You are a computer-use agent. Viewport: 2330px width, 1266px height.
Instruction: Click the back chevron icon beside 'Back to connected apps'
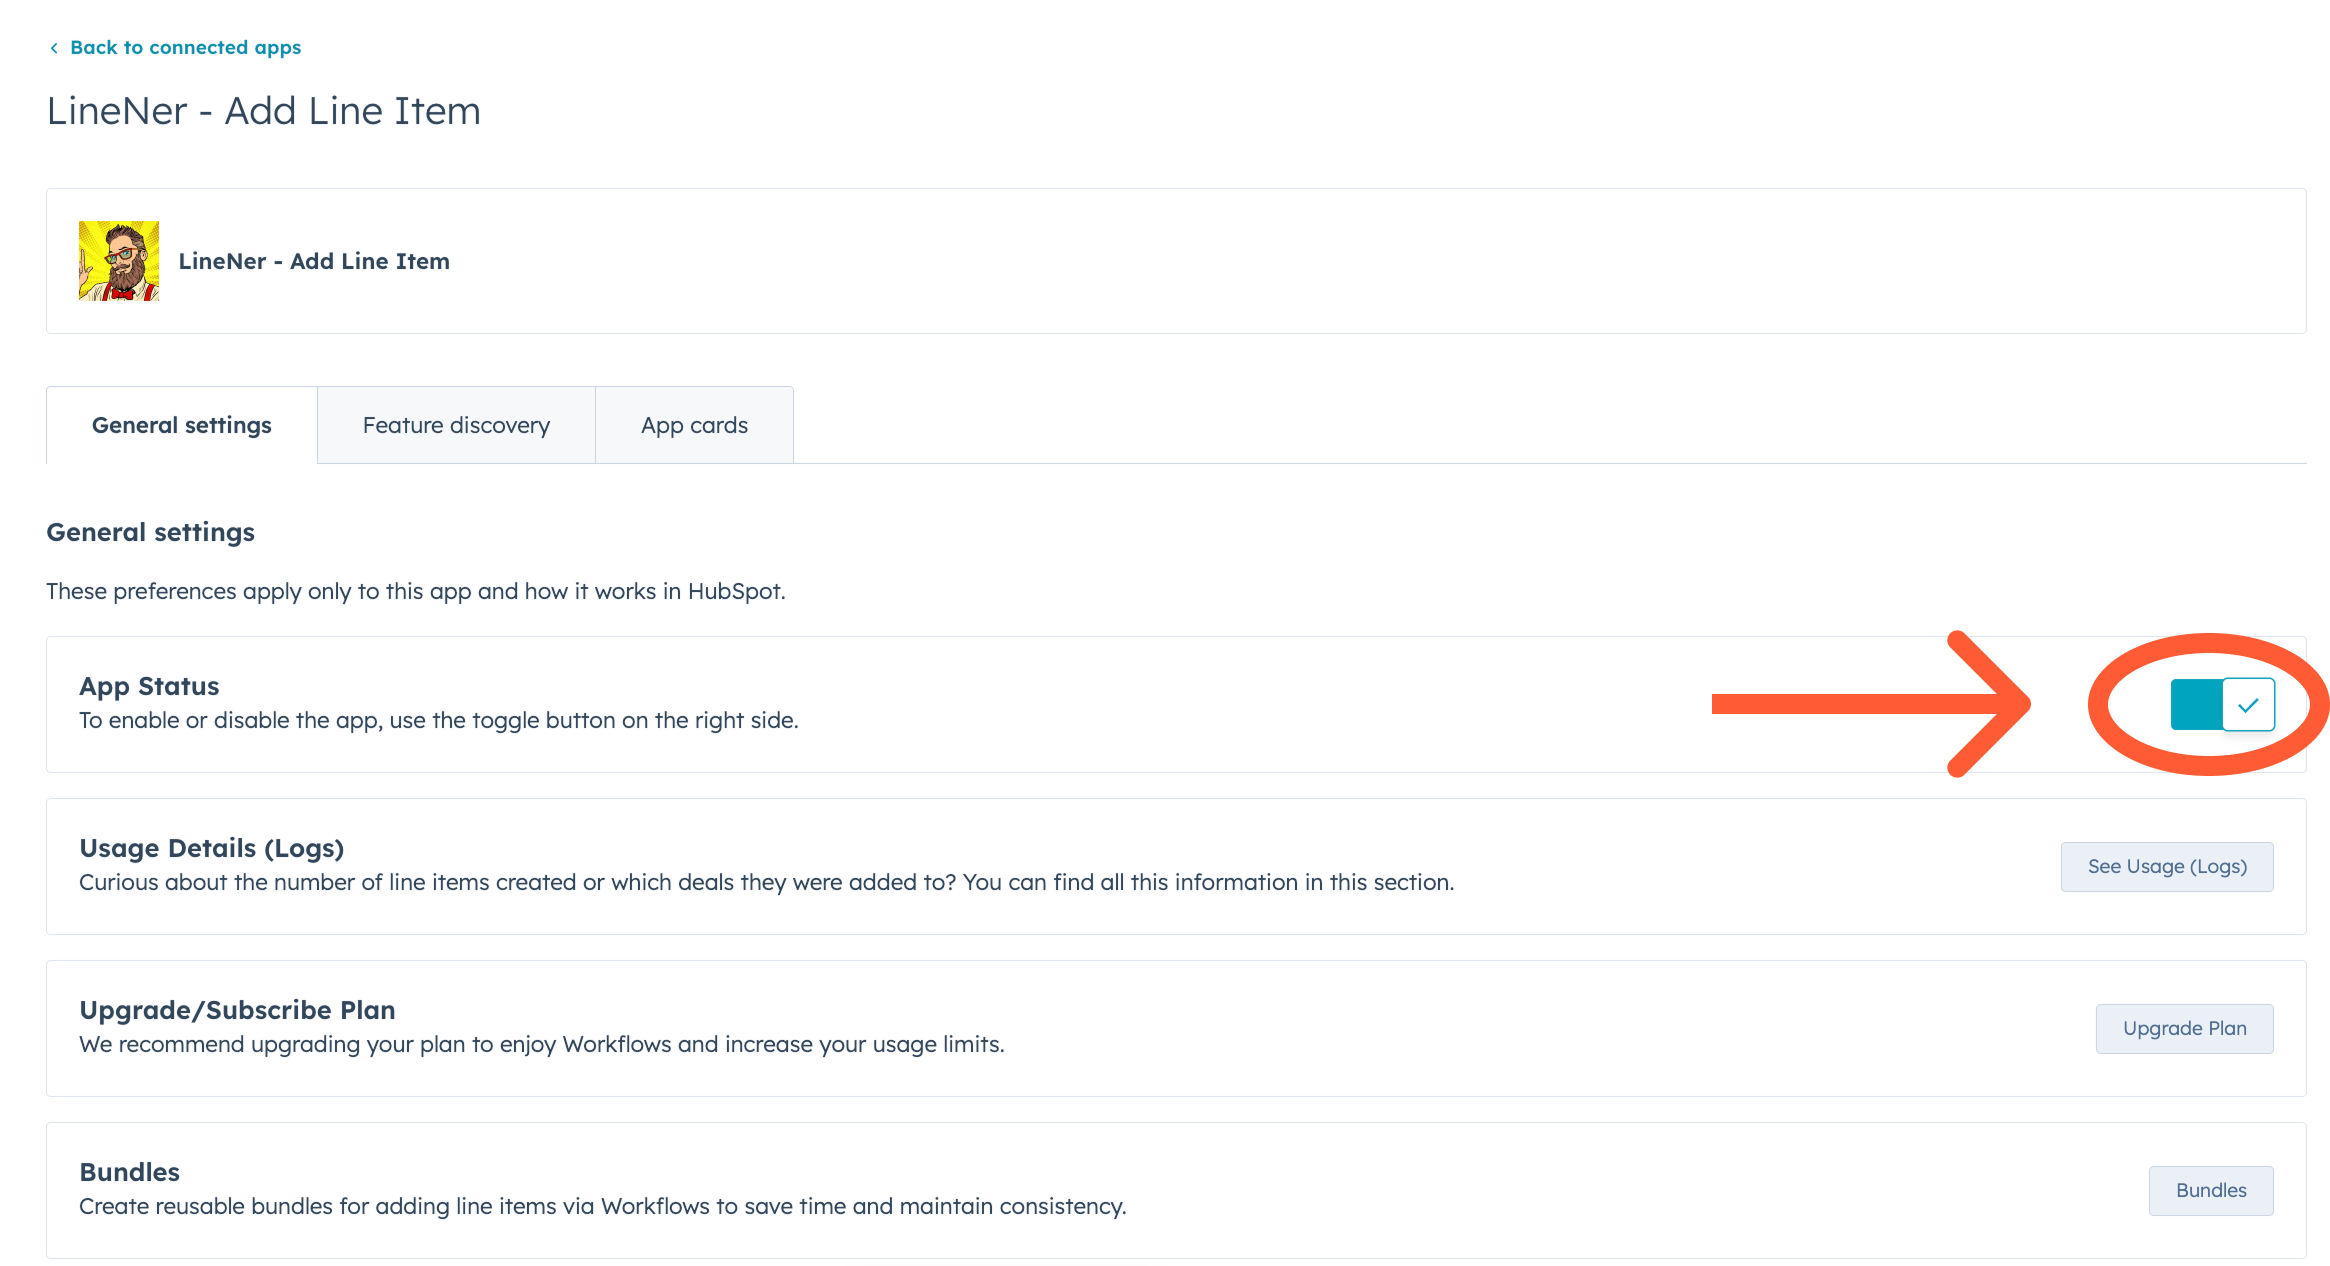pyautogui.click(x=54, y=48)
